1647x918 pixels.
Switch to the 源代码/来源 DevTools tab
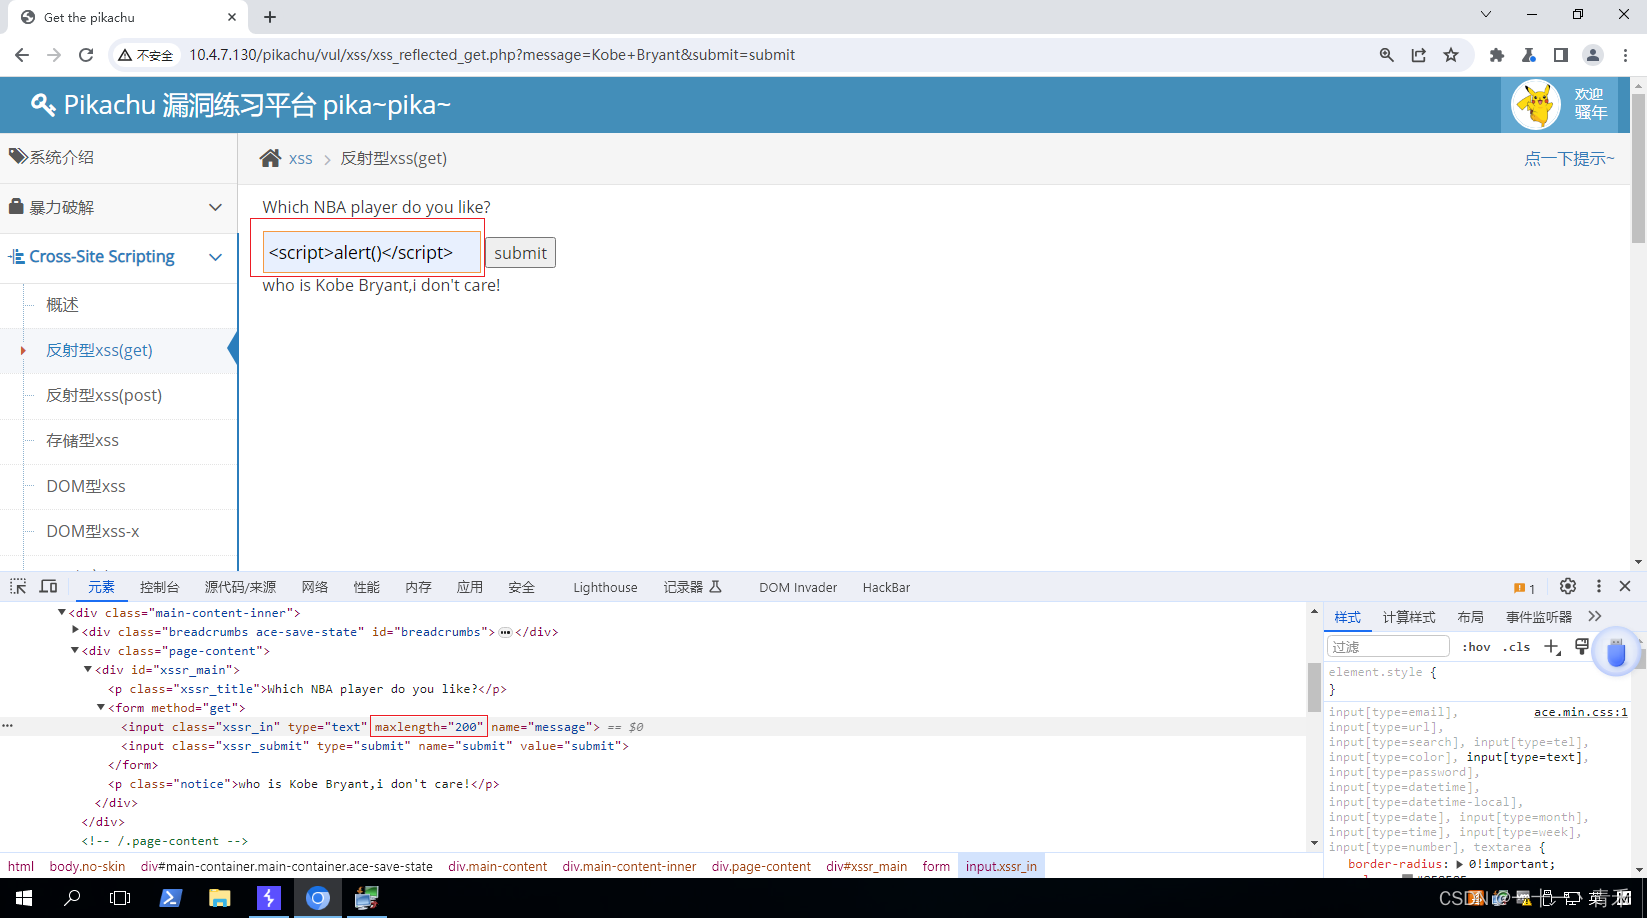click(x=240, y=587)
